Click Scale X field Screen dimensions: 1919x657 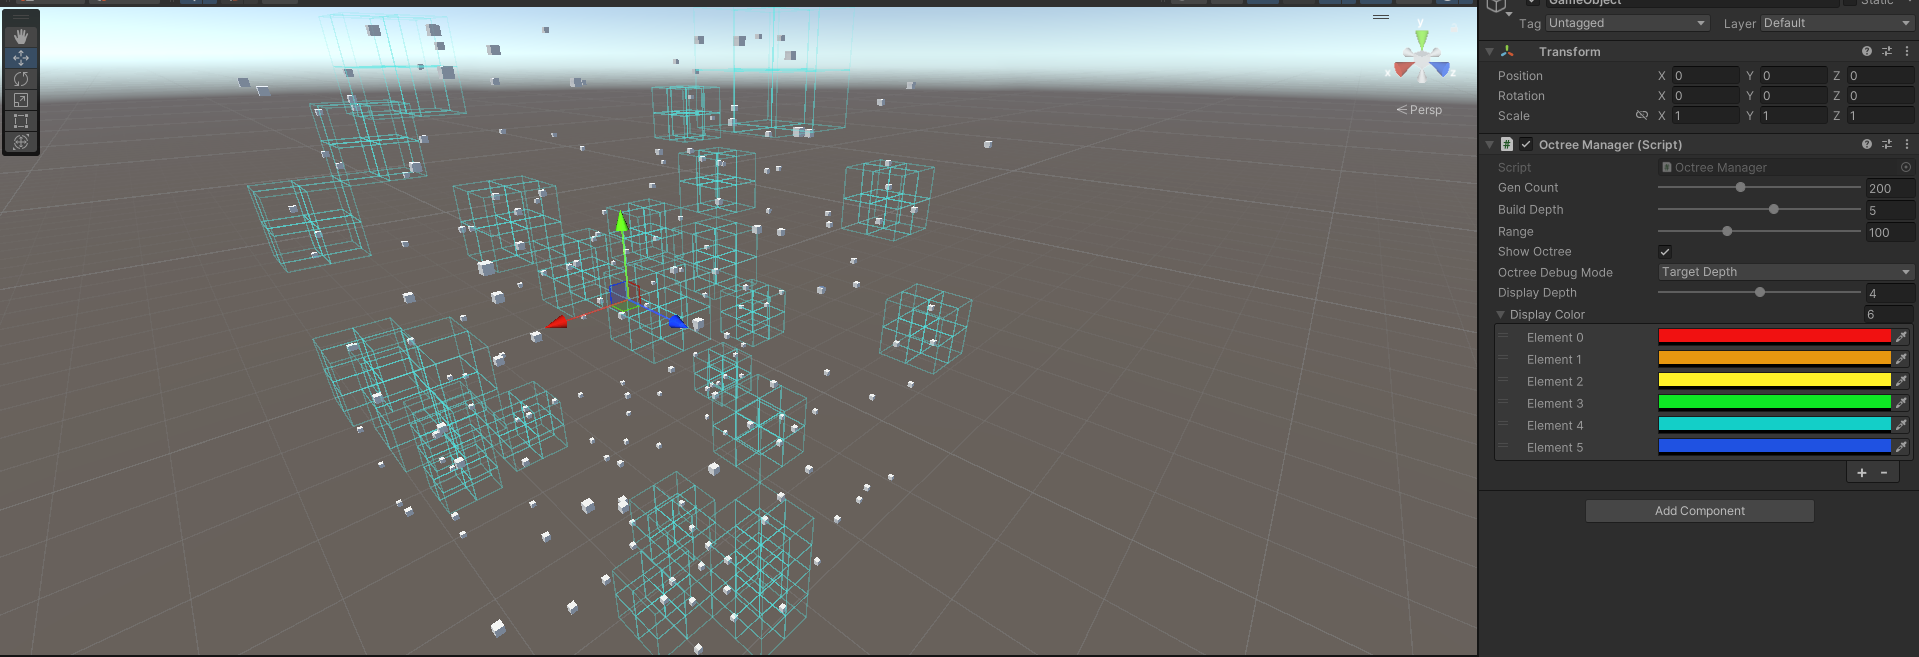point(1706,116)
